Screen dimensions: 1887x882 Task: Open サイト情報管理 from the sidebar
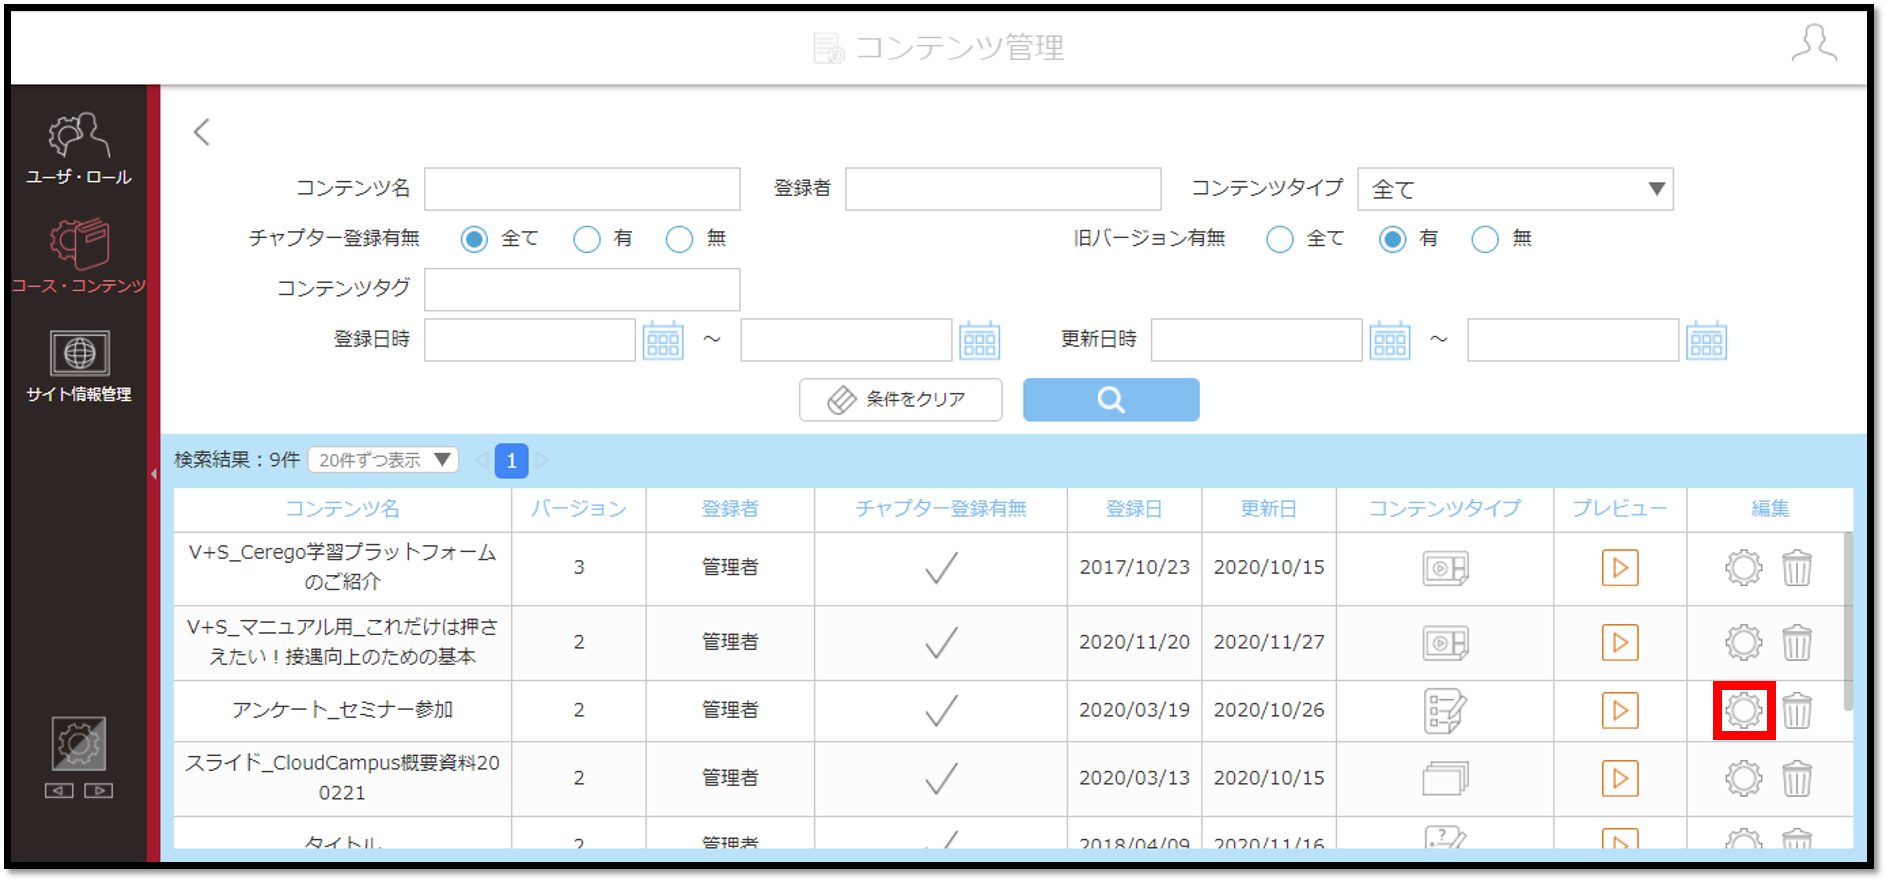(79, 367)
